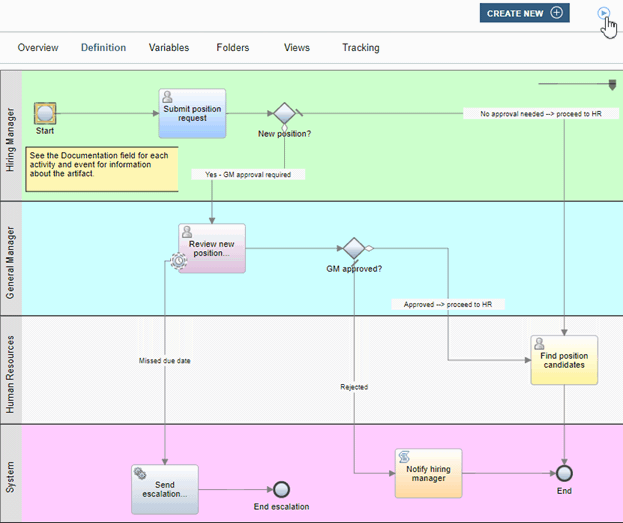Image resolution: width=623 pixels, height=523 pixels.
Task: Open the Tracking tab
Action: (x=361, y=48)
